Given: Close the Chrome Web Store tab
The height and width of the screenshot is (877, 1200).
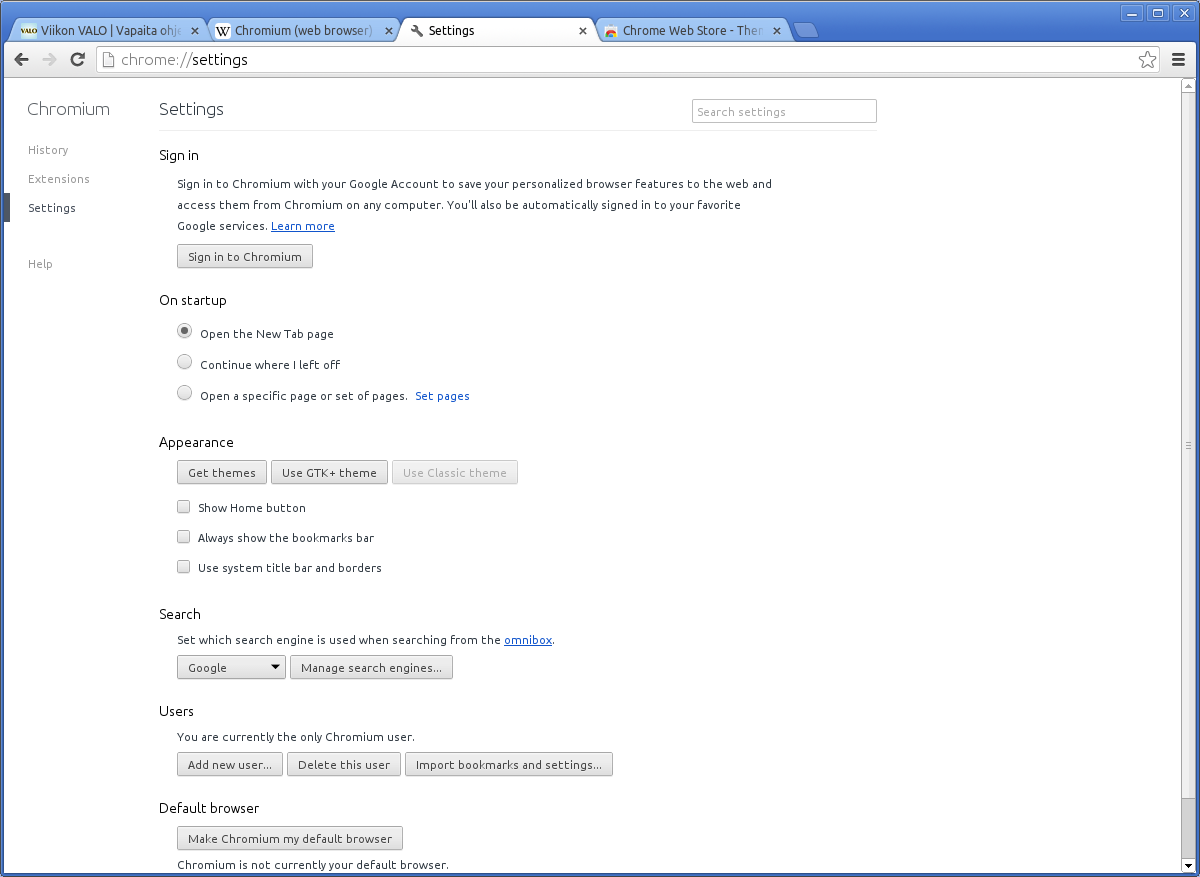Looking at the screenshot, I should tap(777, 31).
